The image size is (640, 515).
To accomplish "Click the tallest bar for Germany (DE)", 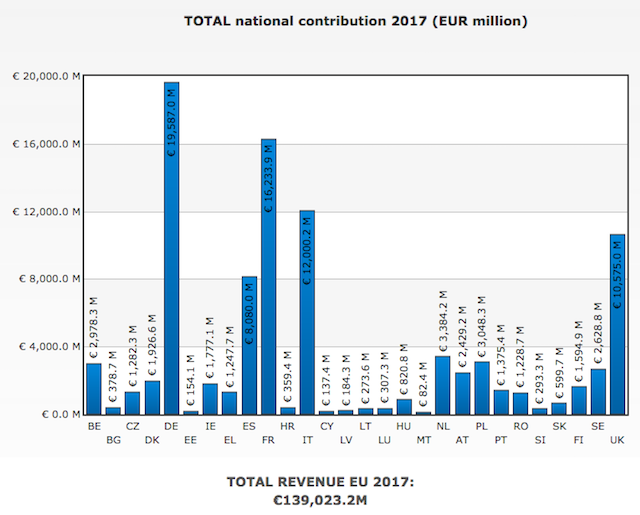I will point(171,250).
